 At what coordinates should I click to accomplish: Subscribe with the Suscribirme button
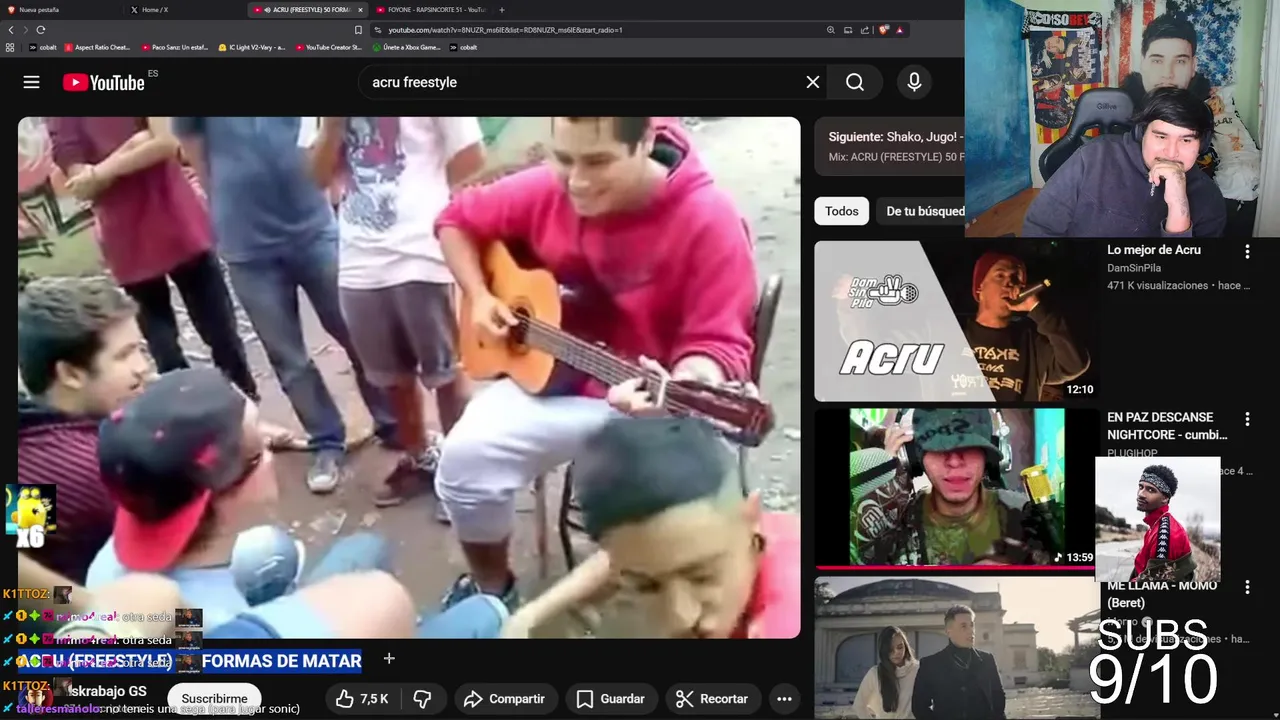click(x=214, y=699)
